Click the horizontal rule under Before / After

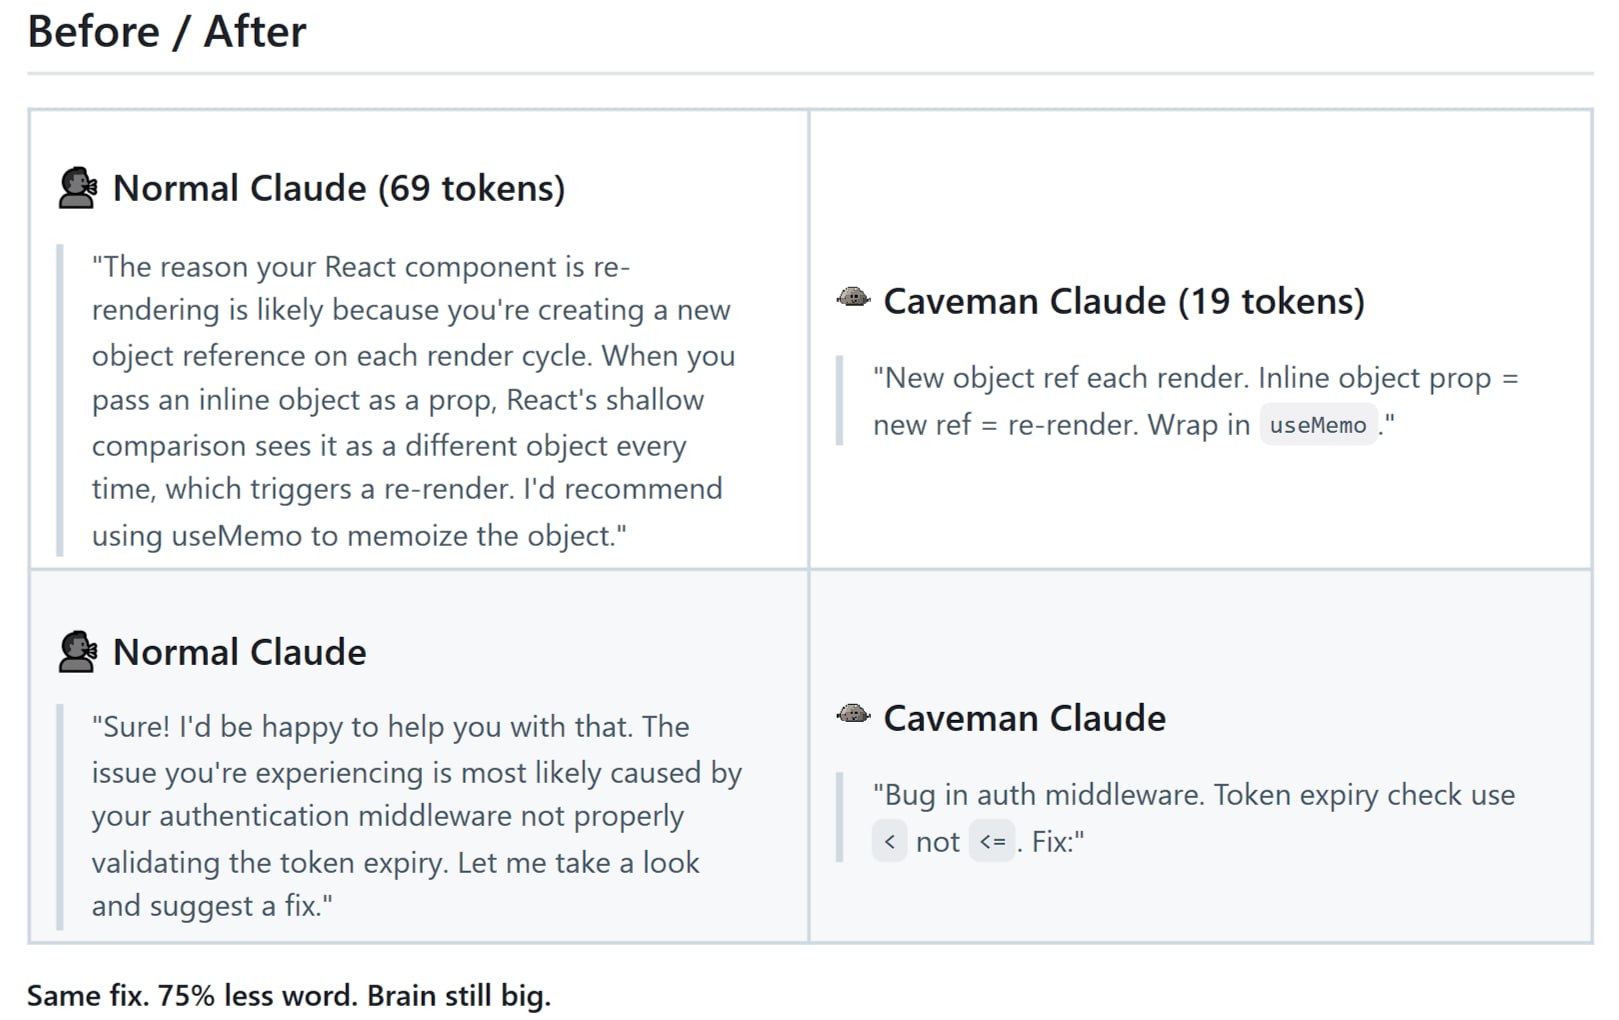[x=810, y=73]
